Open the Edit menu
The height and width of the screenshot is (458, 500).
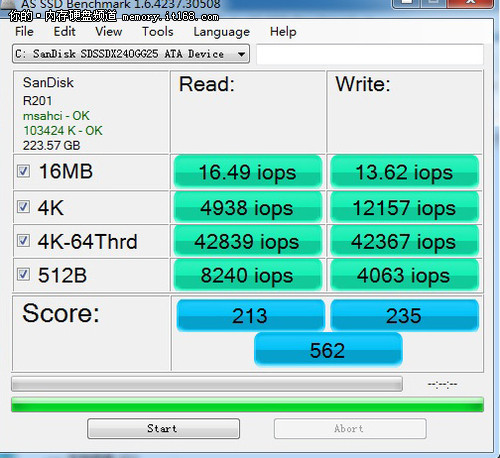[x=65, y=32]
